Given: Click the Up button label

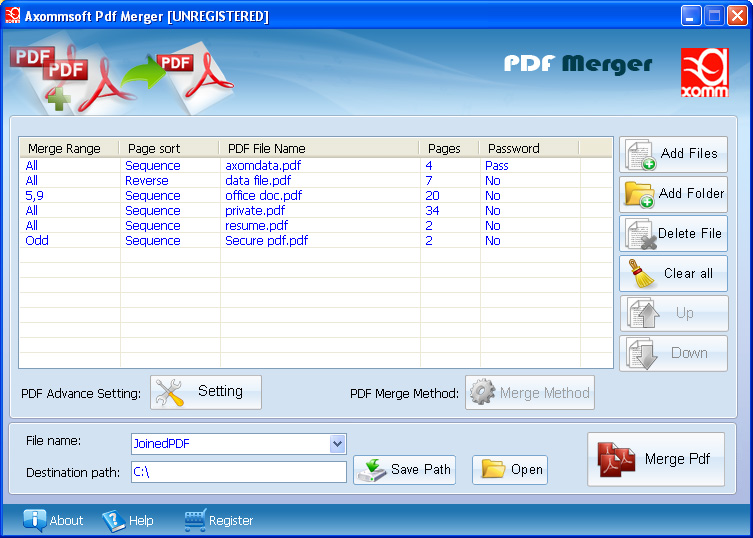Looking at the screenshot, I should pyautogui.click(x=685, y=313).
